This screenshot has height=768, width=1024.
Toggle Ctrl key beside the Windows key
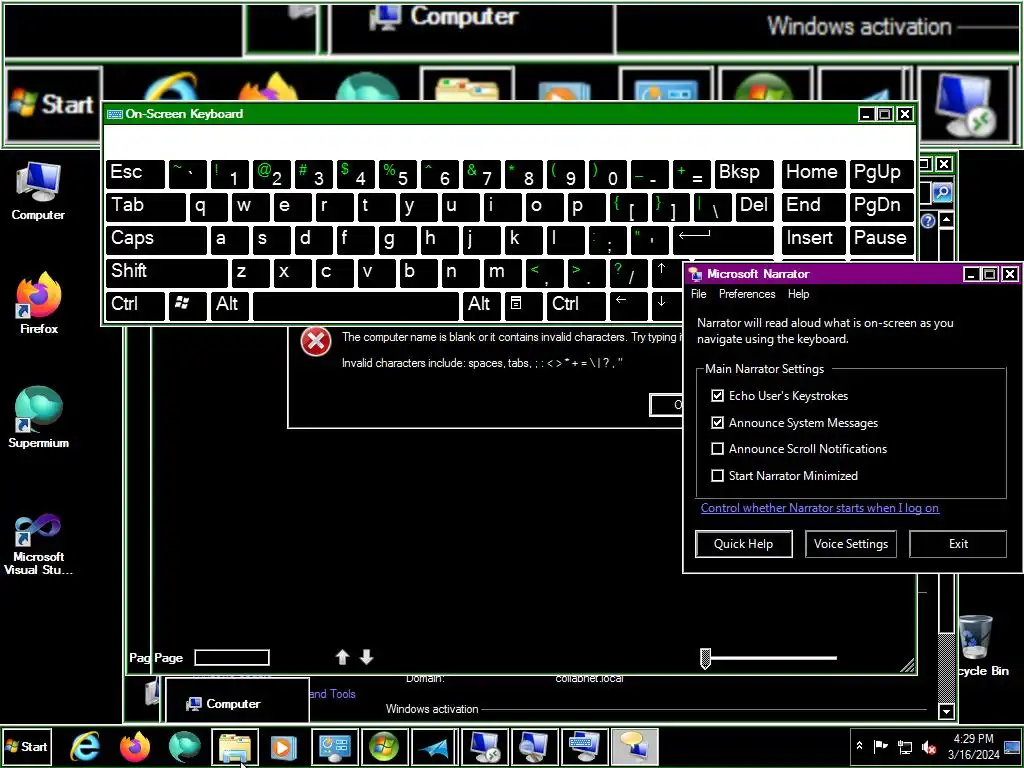coord(135,305)
